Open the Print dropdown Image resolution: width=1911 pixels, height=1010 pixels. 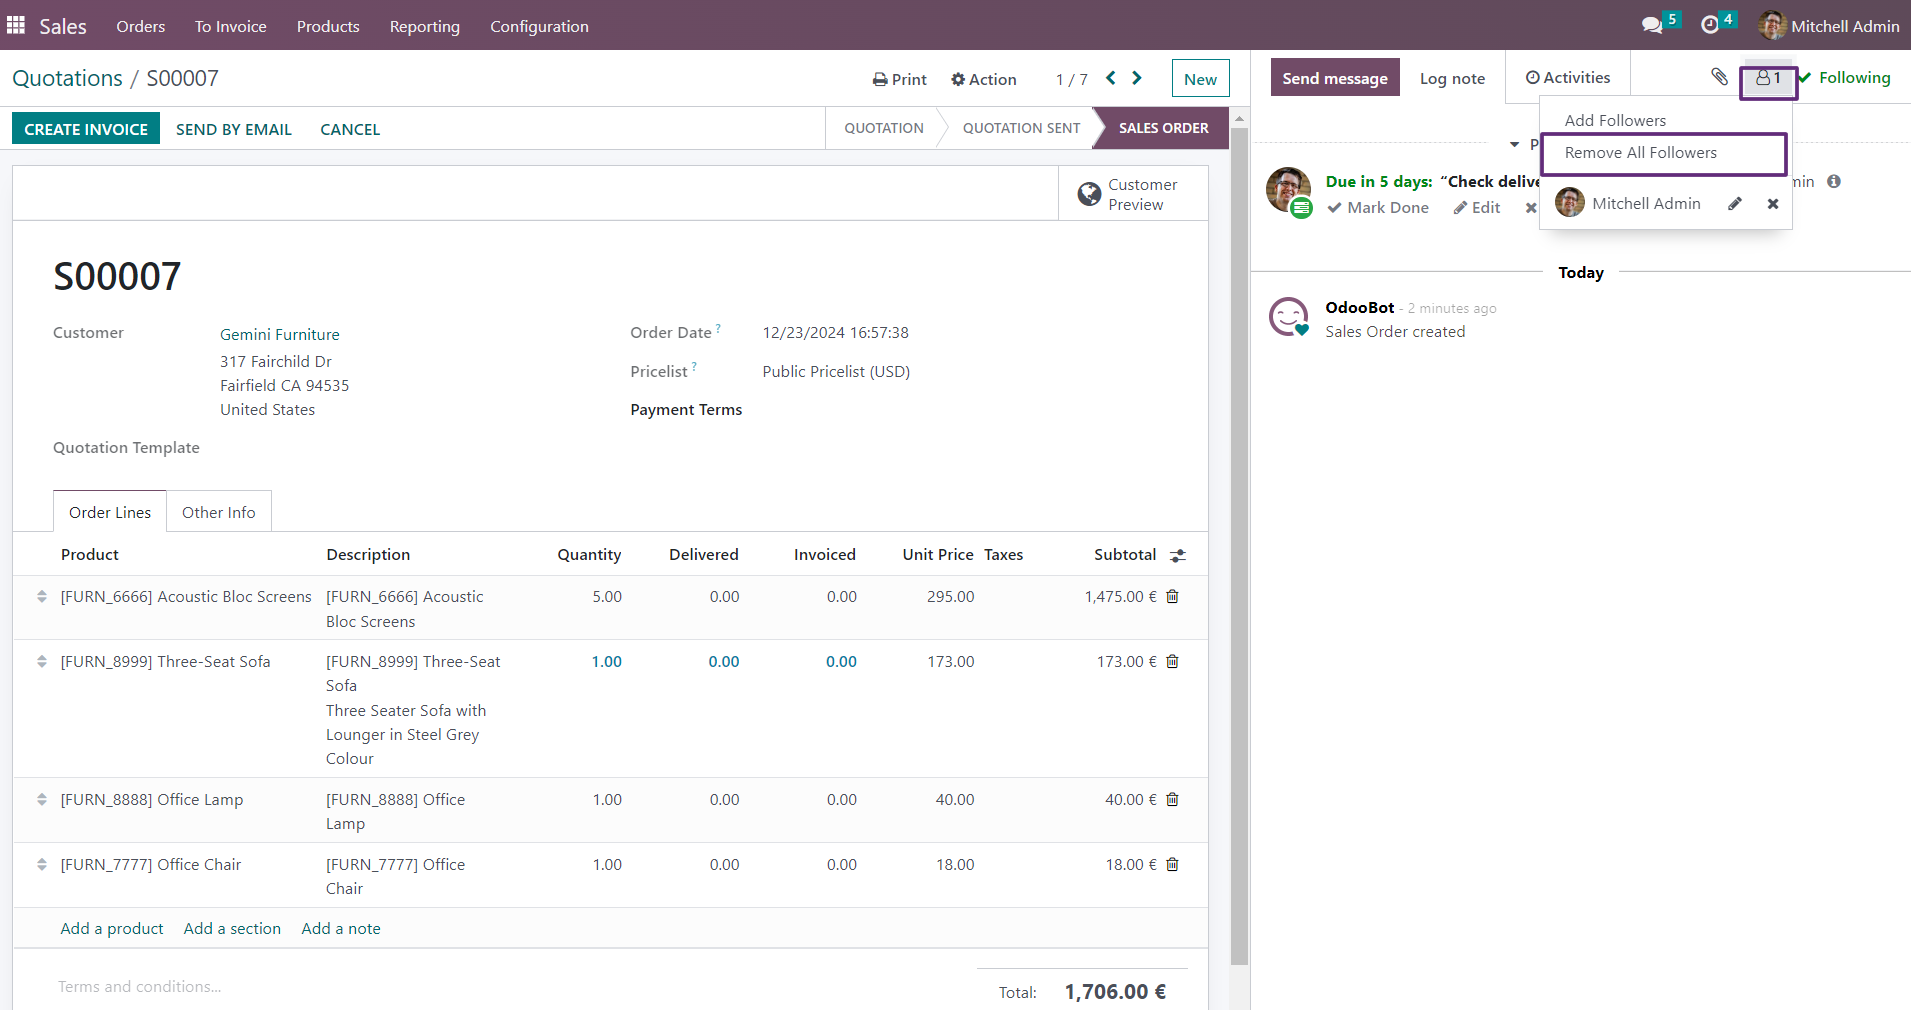pos(899,79)
